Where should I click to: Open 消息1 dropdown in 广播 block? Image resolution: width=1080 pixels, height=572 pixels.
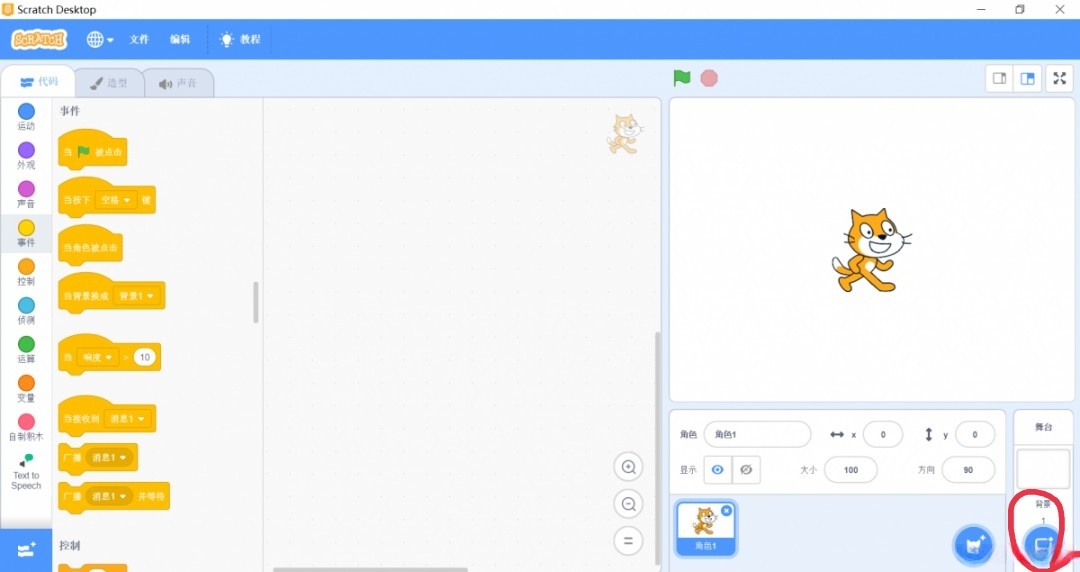click(x=110, y=458)
